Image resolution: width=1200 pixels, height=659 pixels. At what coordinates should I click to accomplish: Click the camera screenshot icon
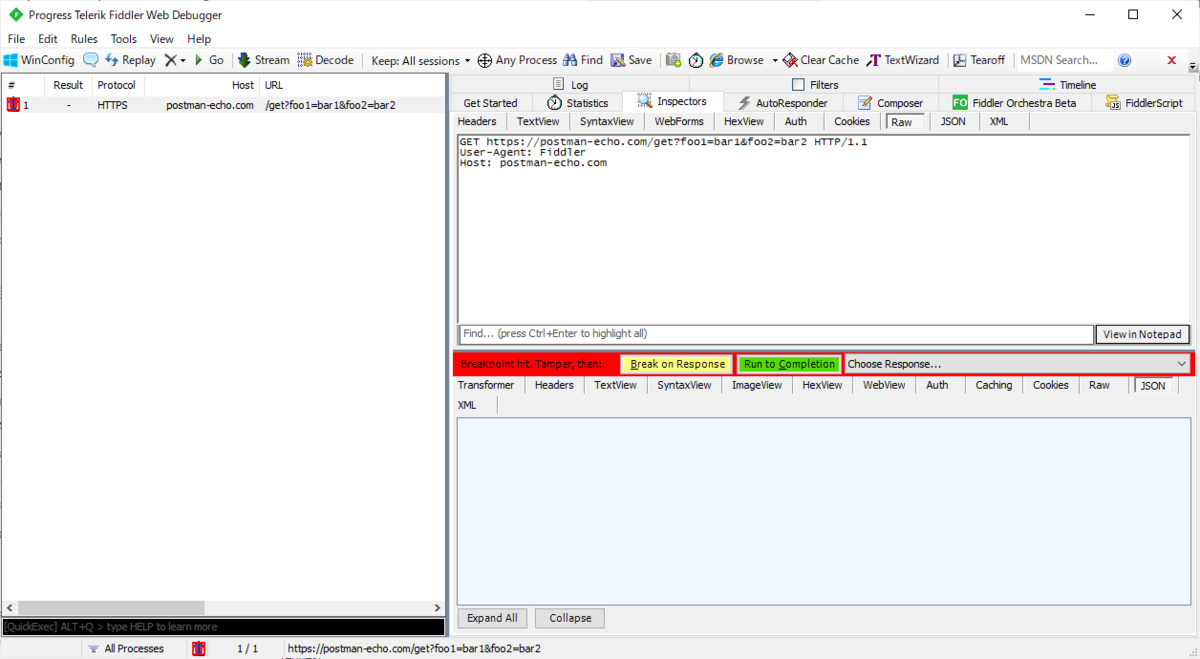point(673,60)
